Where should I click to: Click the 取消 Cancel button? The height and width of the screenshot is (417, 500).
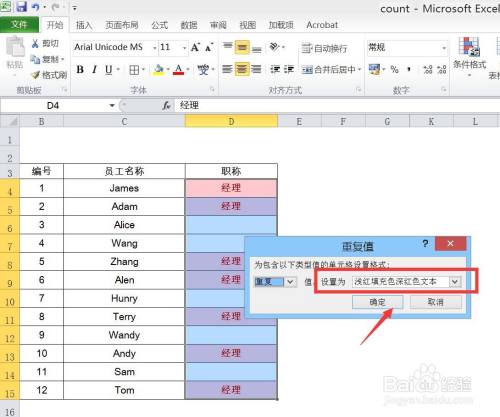[x=436, y=302]
